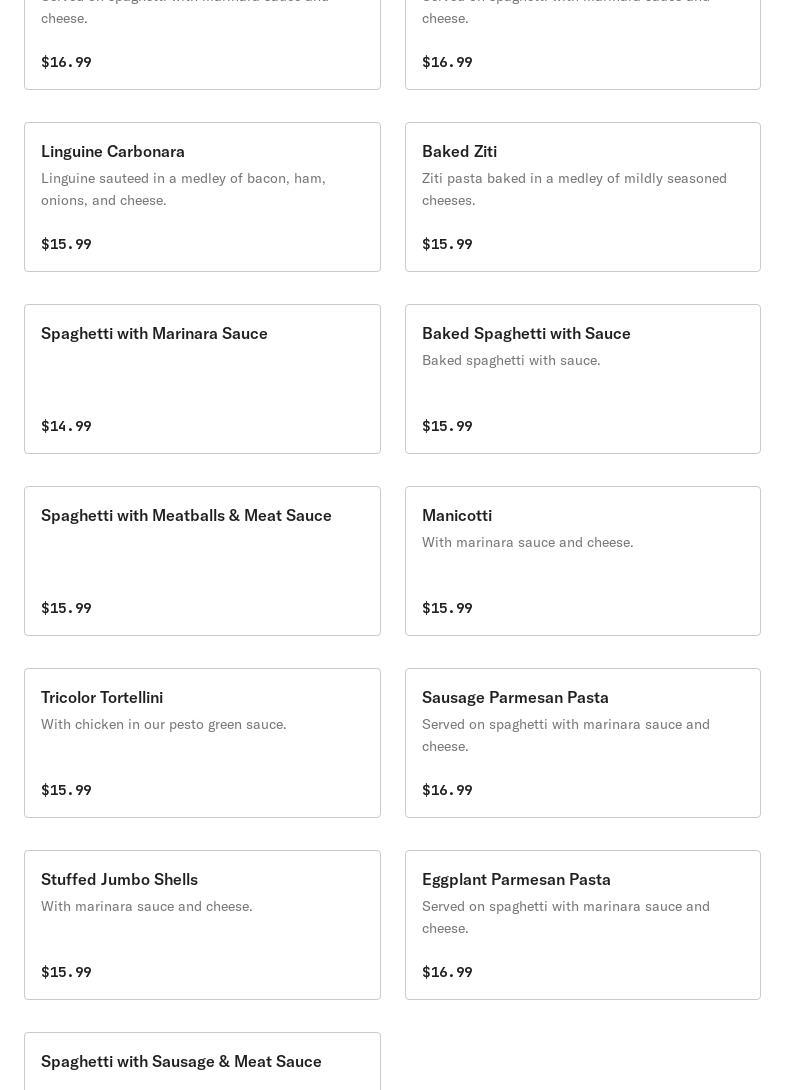Click the Baked Ziti mildly seasoned cheeses description

(x=574, y=189)
